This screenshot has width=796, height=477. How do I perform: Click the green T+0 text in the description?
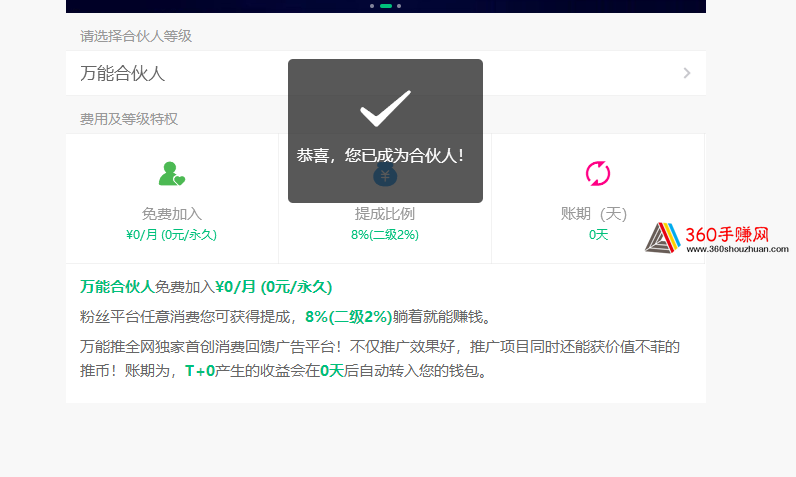click(200, 371)
